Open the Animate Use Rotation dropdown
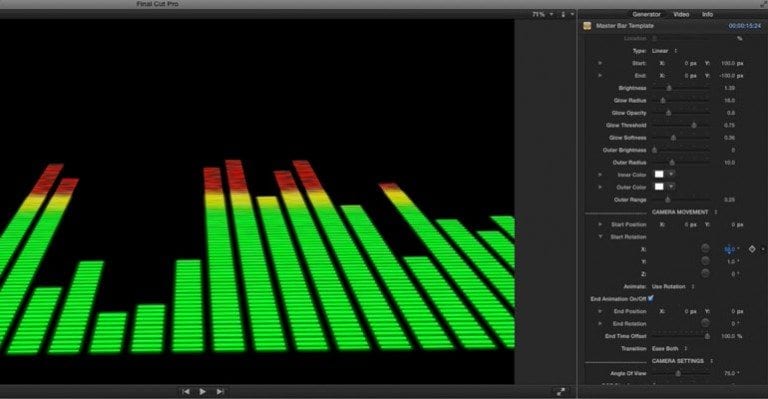768x399 pixels. point(673,286)
